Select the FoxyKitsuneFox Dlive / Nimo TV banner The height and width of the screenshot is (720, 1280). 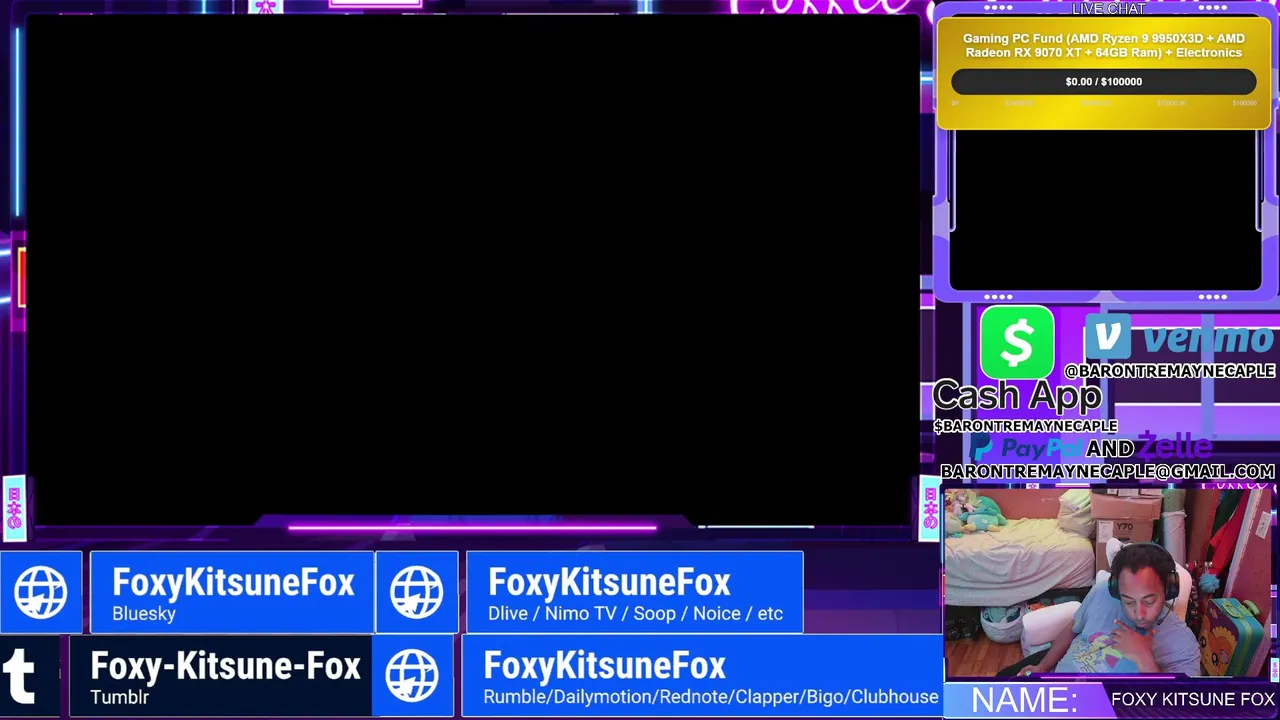tap(634, 592)
